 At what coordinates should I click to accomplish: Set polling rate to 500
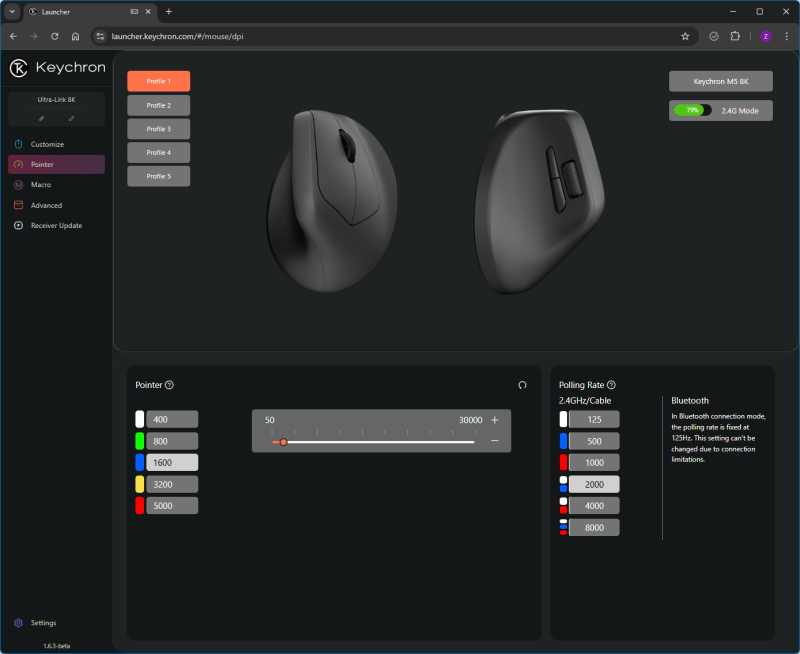[594, 441]
